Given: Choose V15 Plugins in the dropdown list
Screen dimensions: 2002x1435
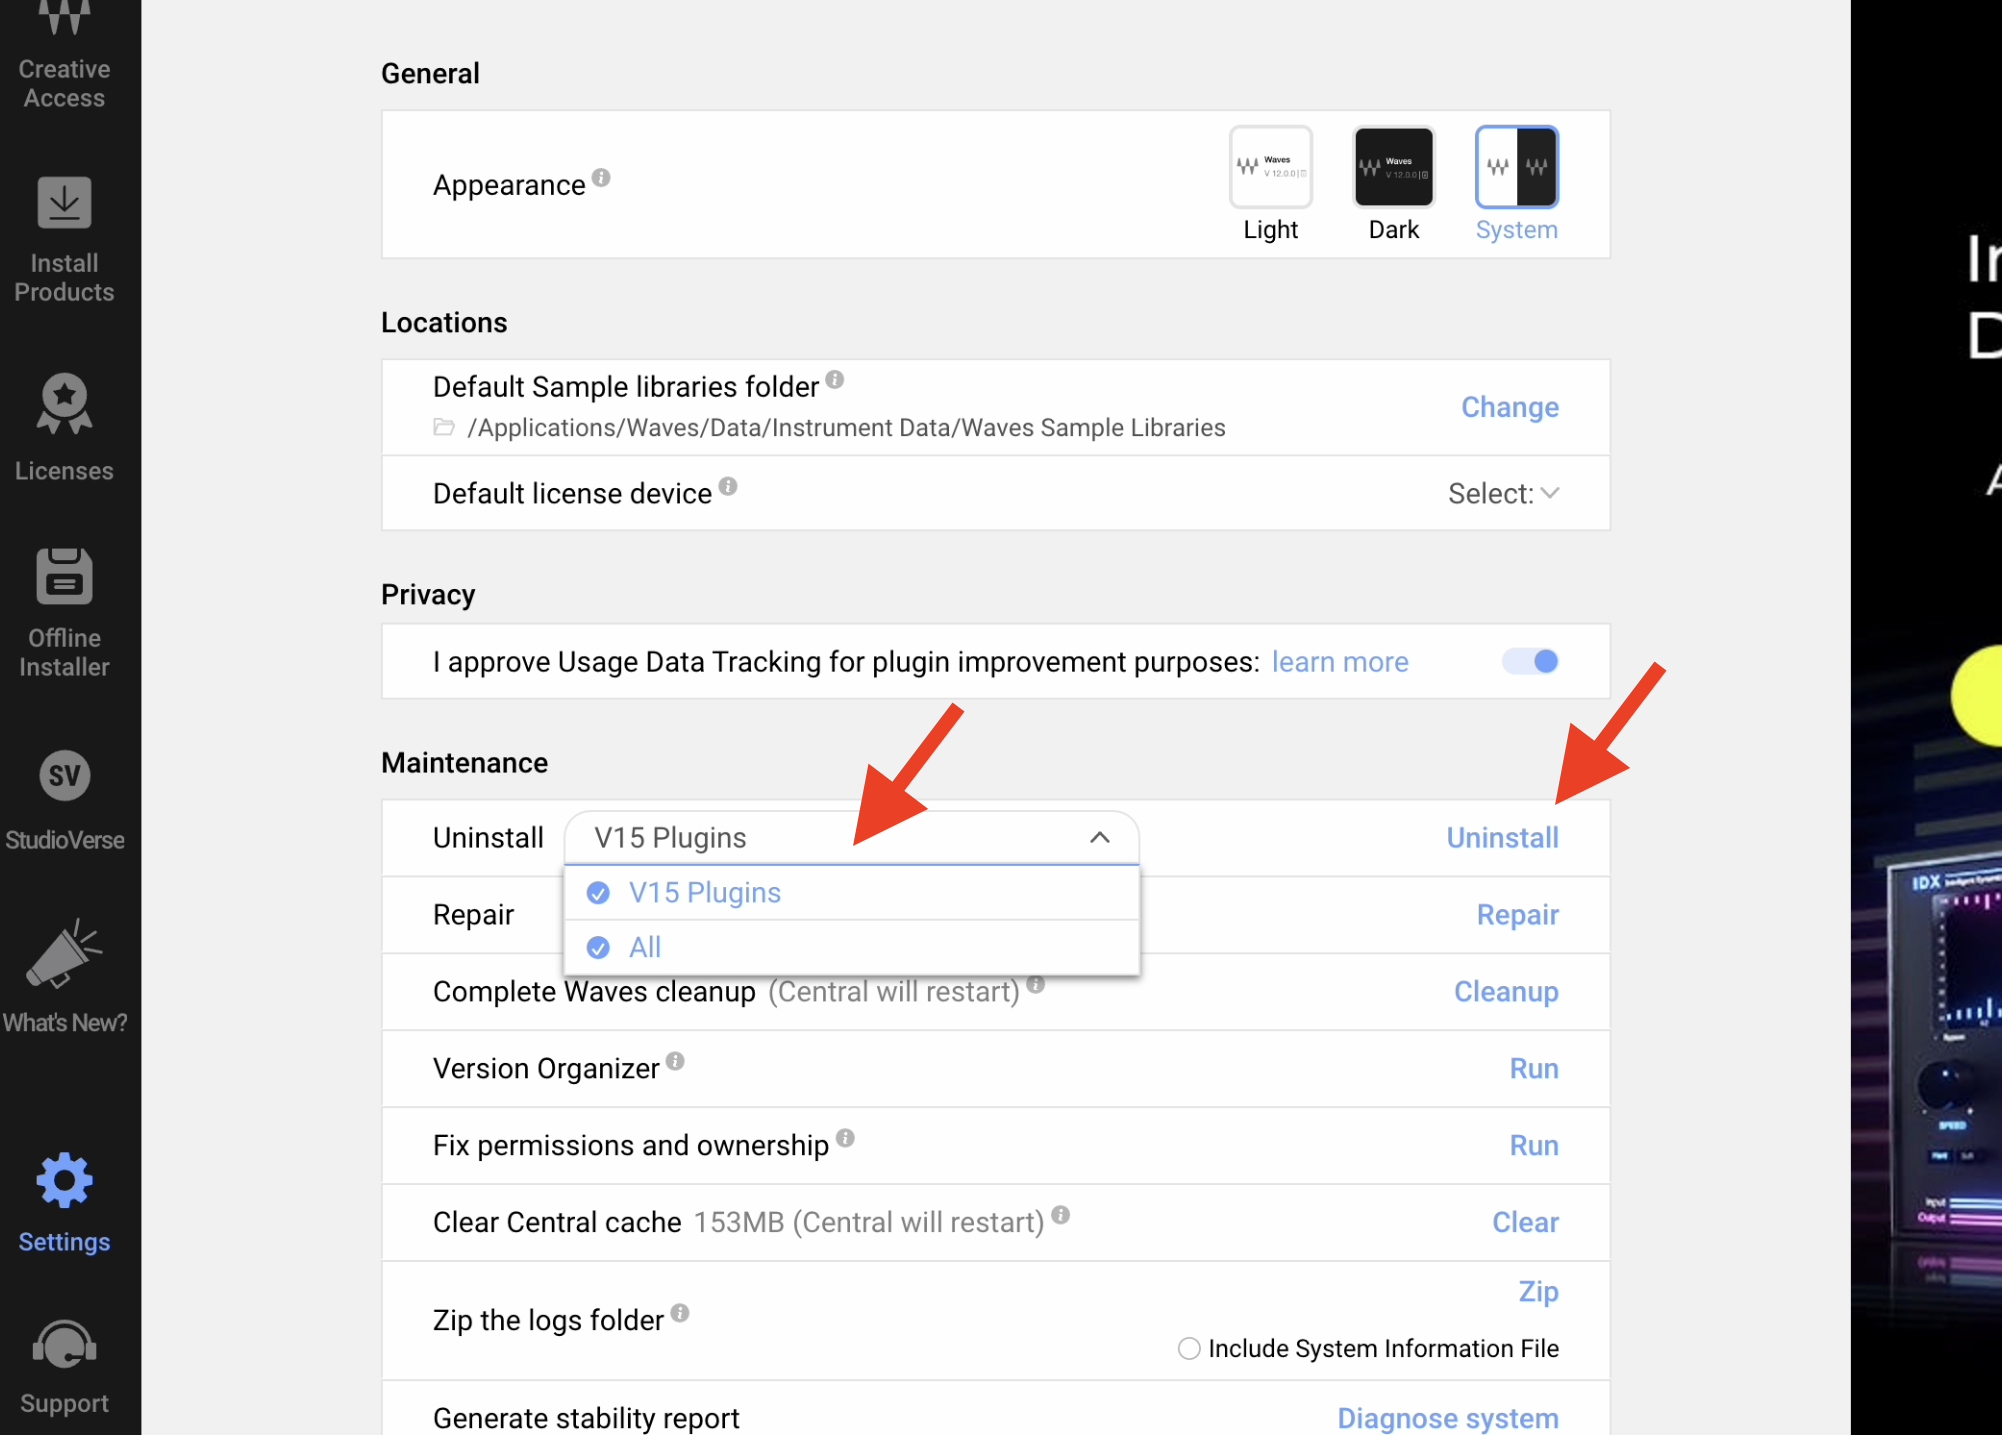Looking at the screenshot, I should click(x=704, y=892).
